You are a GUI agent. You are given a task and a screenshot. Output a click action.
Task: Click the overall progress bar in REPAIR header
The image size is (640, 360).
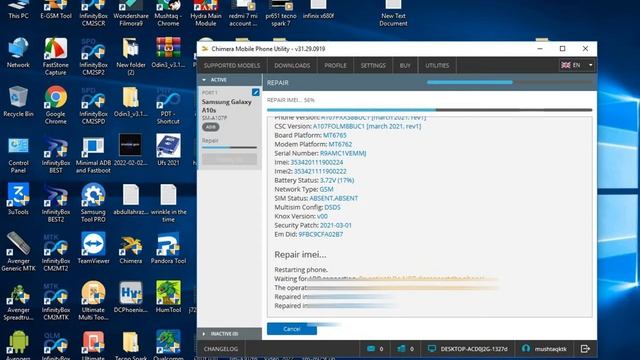pos(509,82)
